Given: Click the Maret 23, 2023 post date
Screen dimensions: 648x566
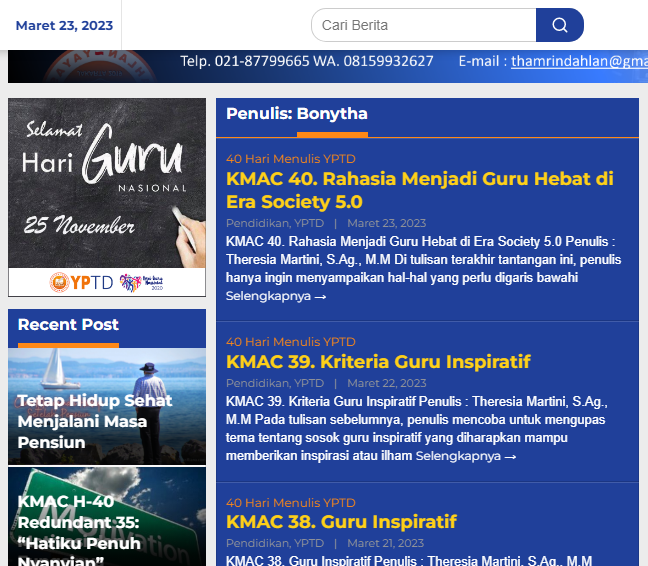Looking at the screenshot, I should tap(386, 223).
